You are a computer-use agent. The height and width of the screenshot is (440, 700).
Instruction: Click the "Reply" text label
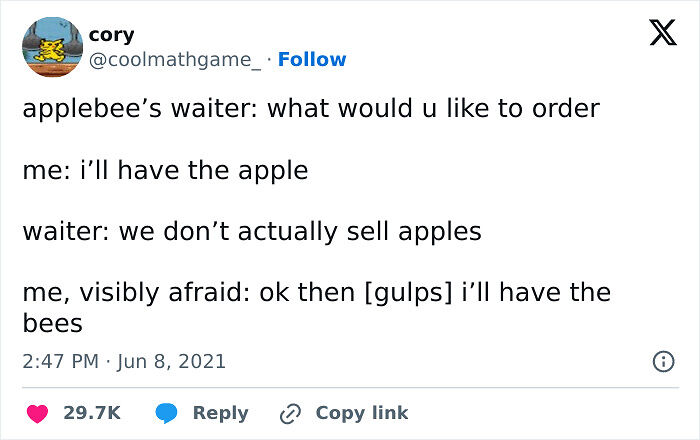pyautogui.click(x=222, y=412)
